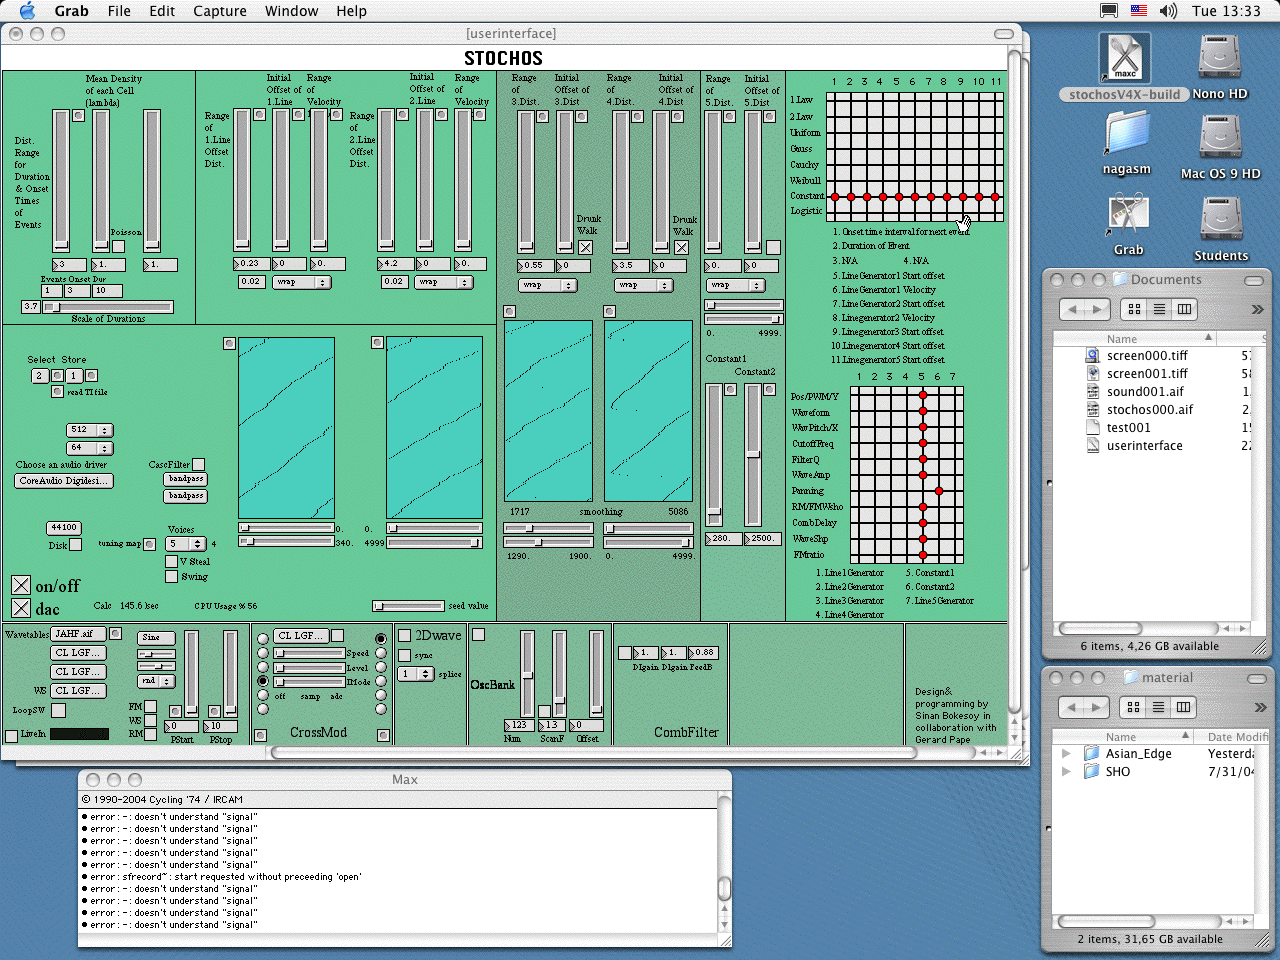This screenshot has height=960, width=1280.
Task: Switch Documents window to column view
Action: coord(1184,309)
